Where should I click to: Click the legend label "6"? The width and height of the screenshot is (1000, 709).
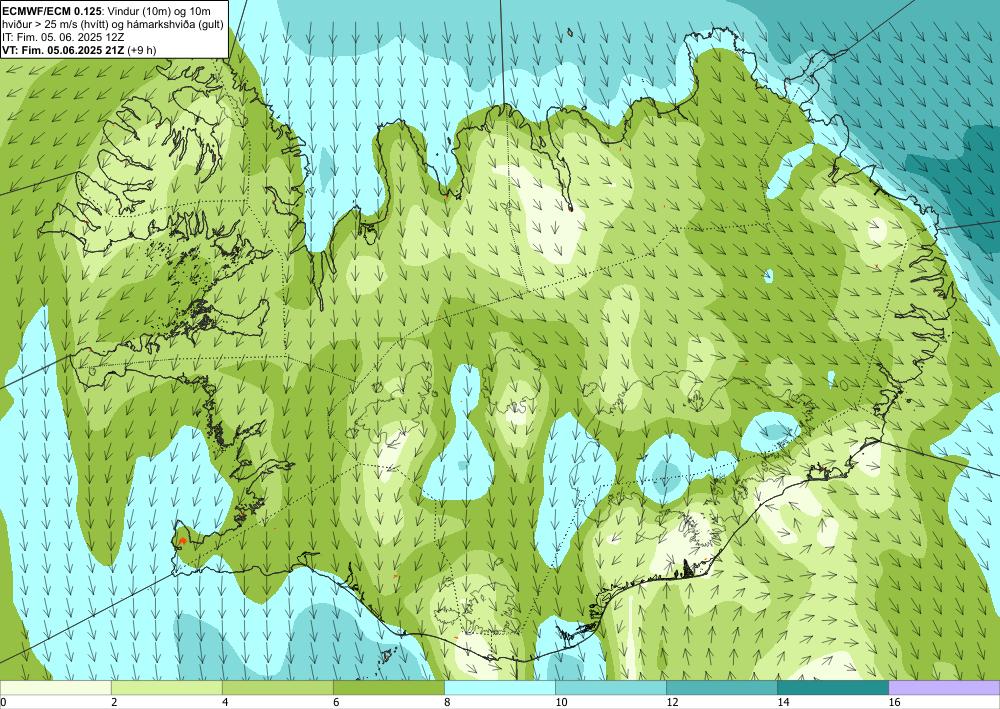pos(336,702)
